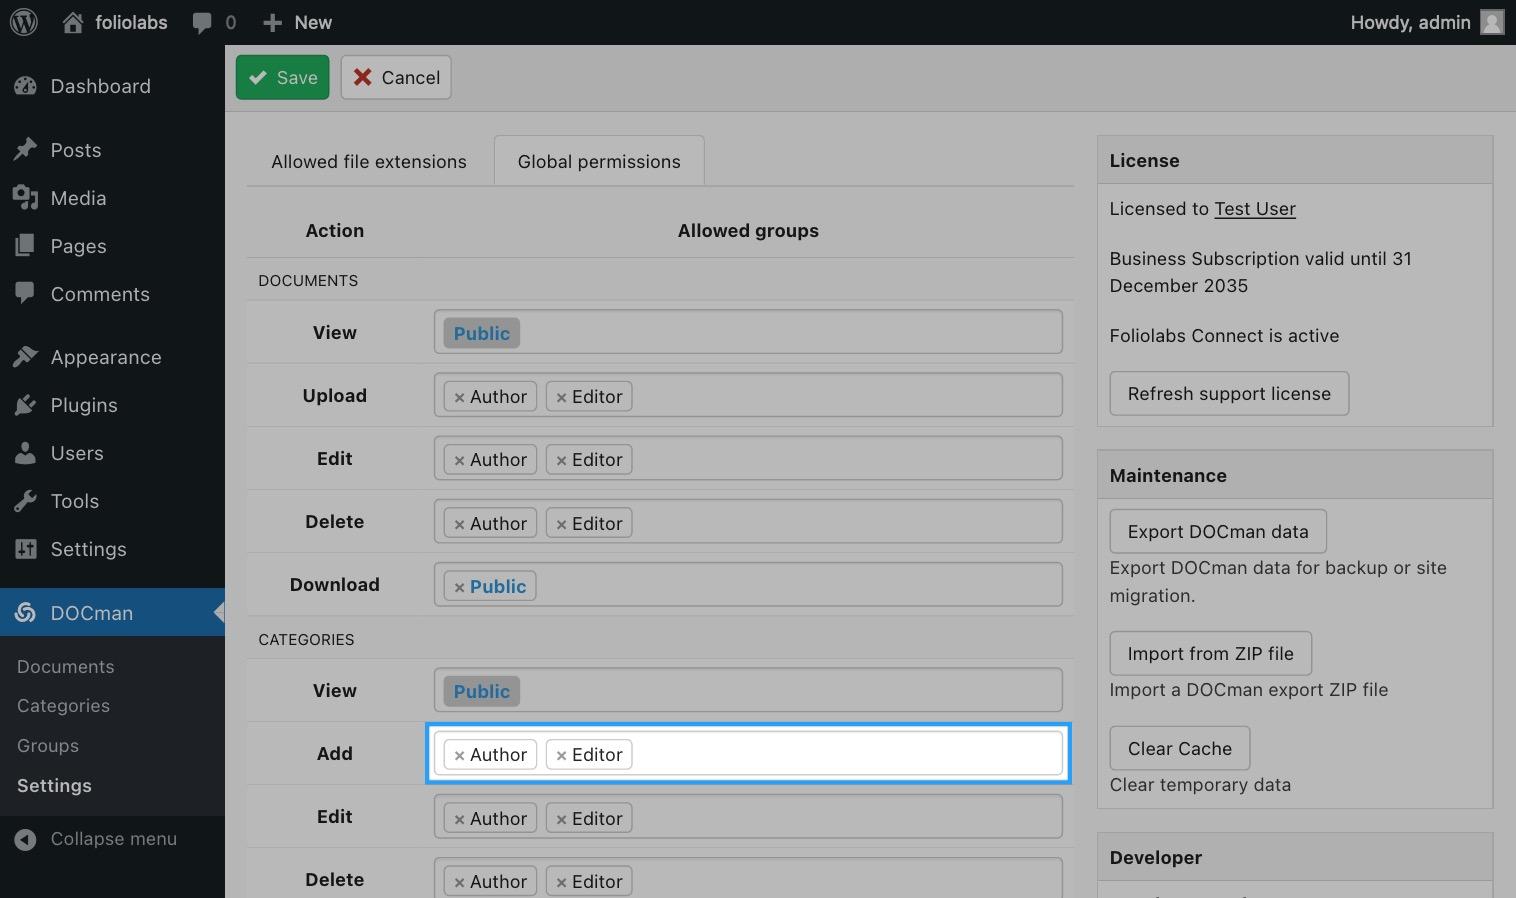Open the Howdy, admin account menu
This screenshot has width=1516, height=898.
coord(1427,22)
